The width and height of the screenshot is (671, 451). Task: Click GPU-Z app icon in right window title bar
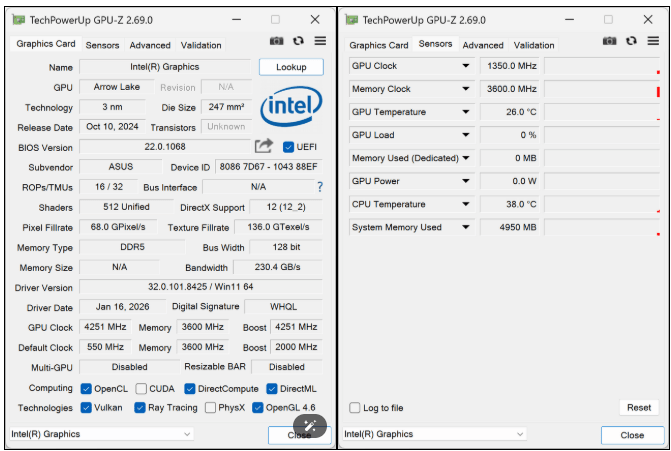pyautogui.click(x=351, y=20)
